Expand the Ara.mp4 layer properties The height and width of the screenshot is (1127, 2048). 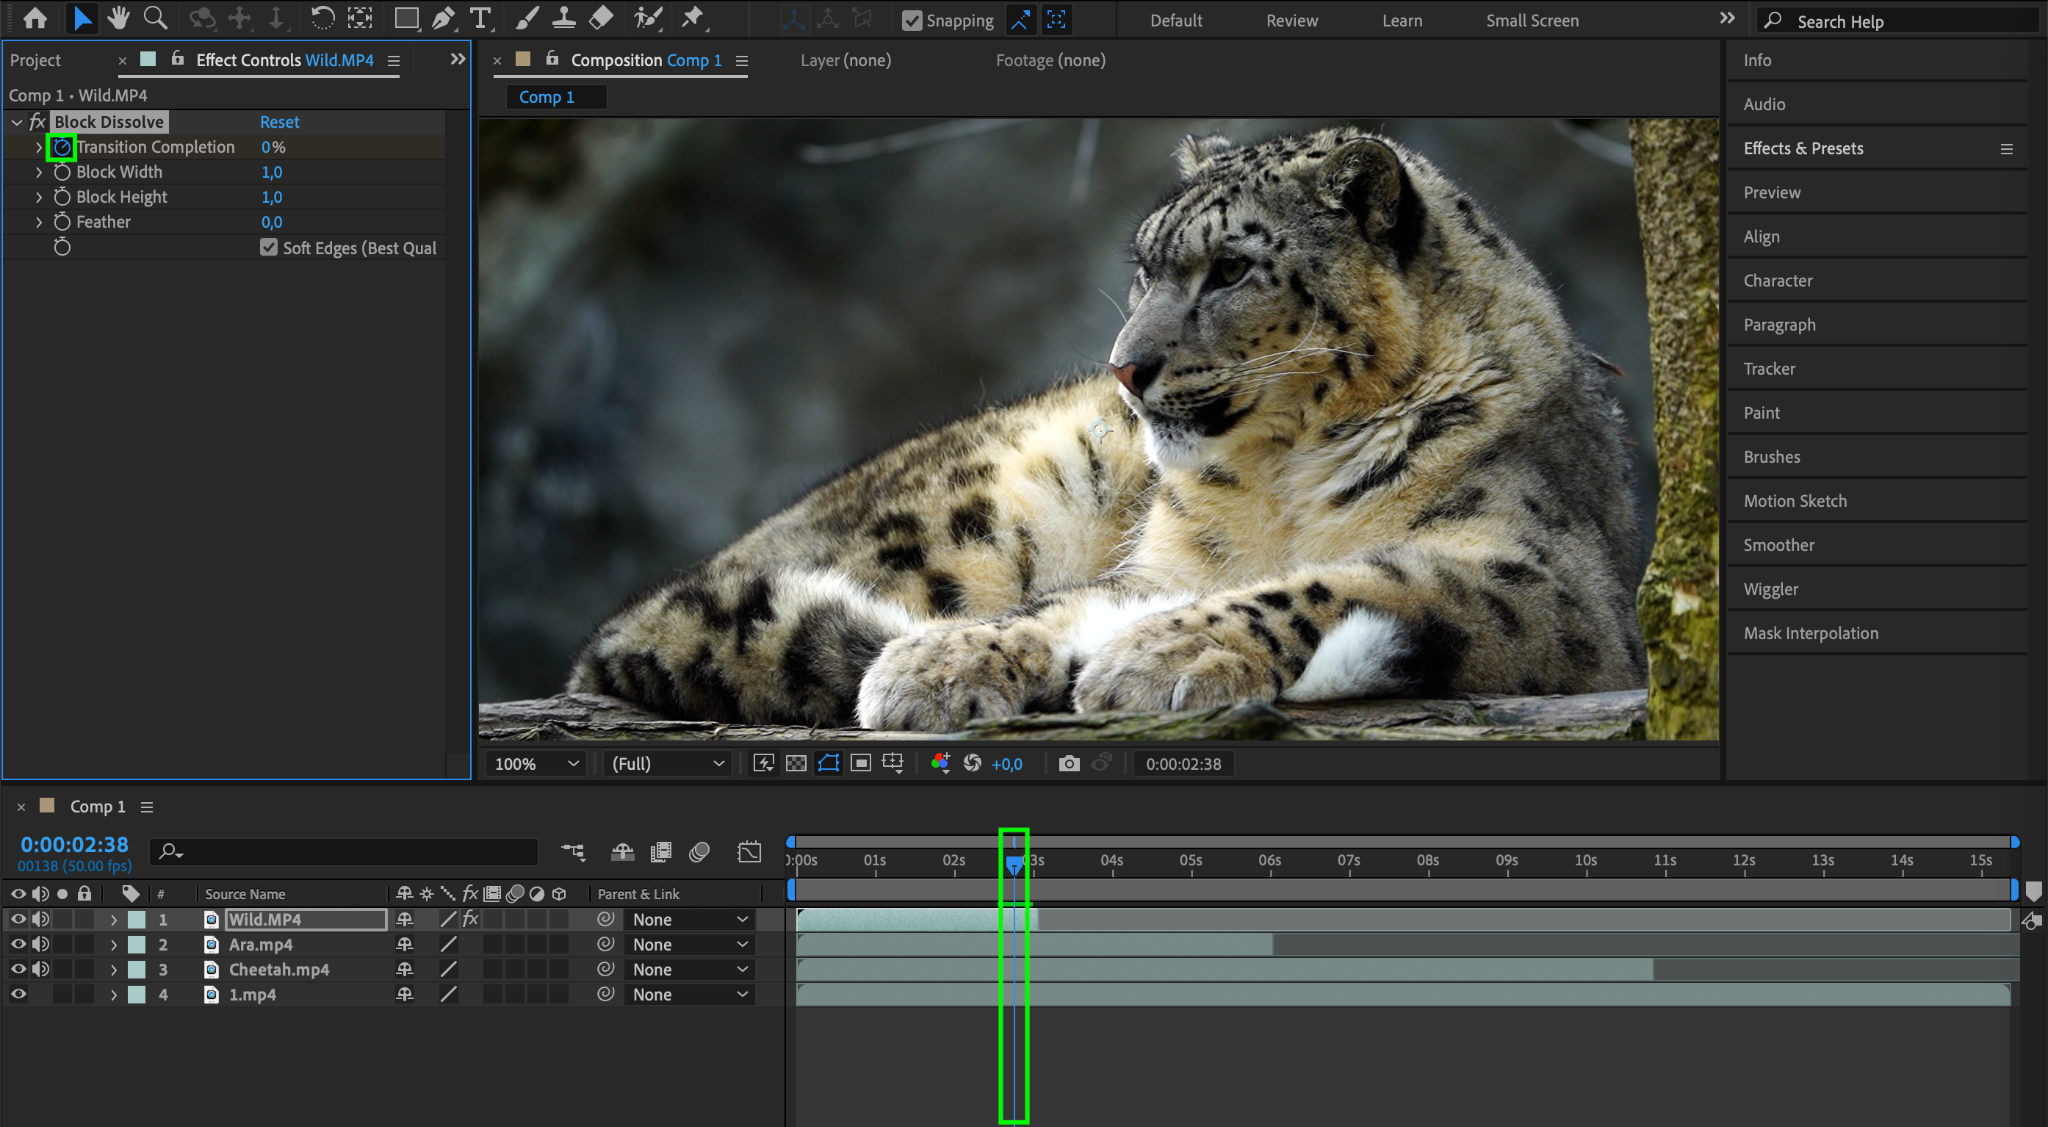pyautogui.click(x=113, y=945)
